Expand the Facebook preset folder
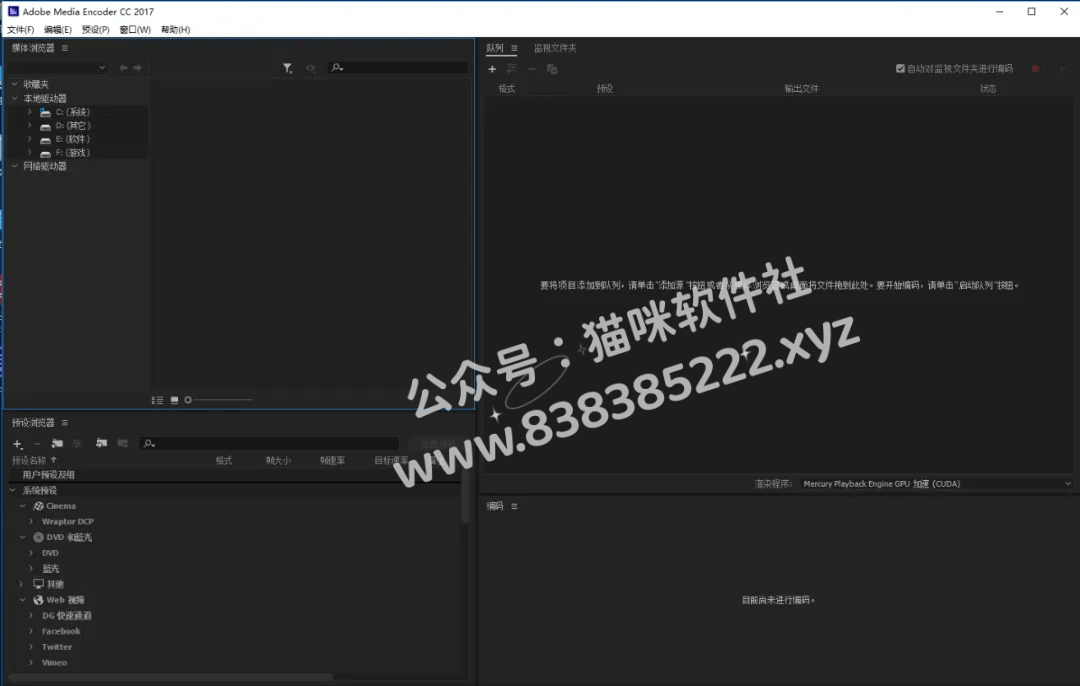 point(31,631)
